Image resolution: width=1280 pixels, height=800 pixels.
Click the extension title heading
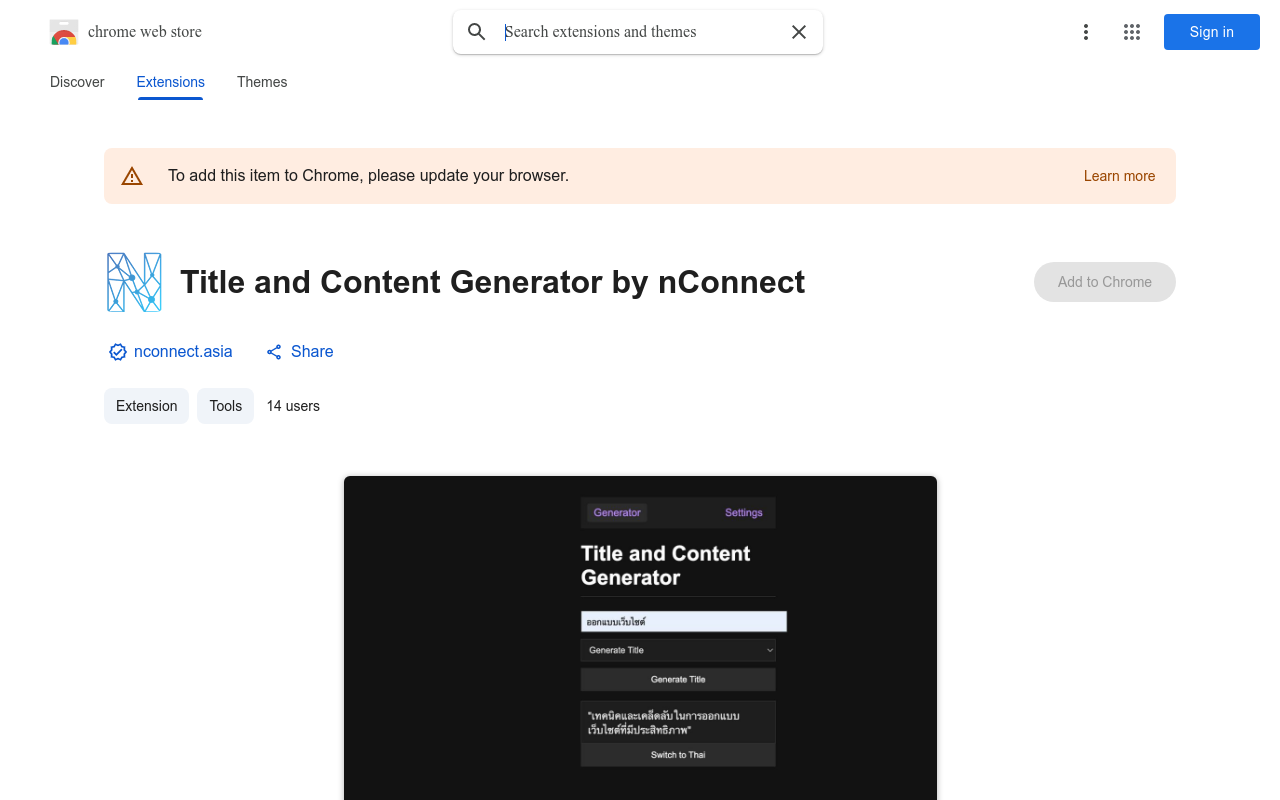(492, 282)
